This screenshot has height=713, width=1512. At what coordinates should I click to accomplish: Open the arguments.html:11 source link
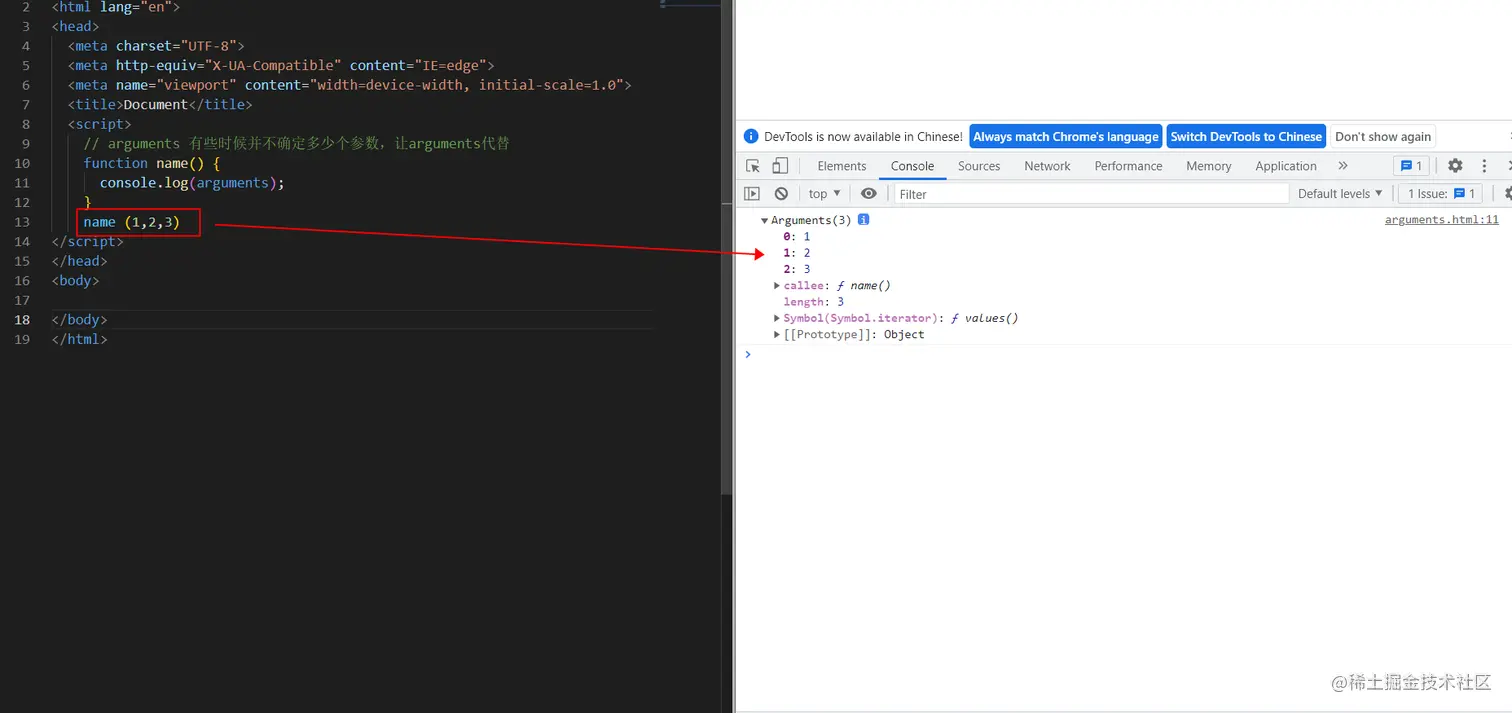click(x=1442, y=220)
